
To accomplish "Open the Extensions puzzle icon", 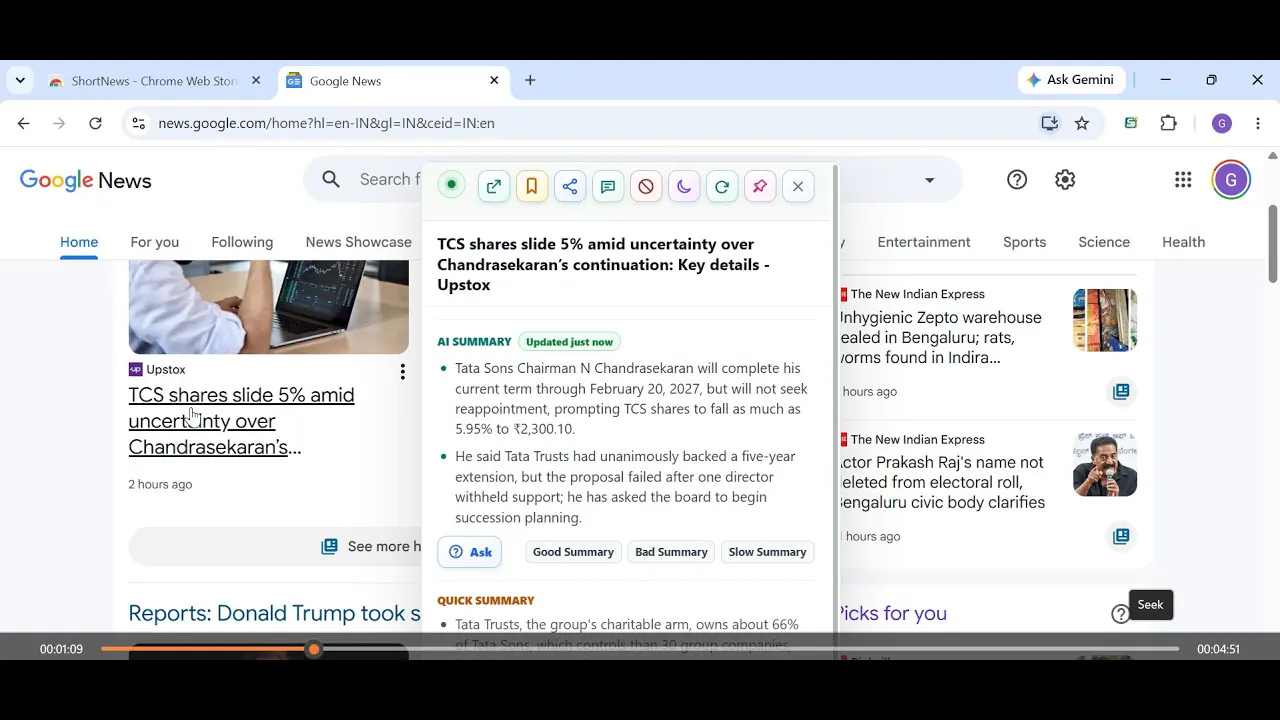I will tap(1168, 123).
